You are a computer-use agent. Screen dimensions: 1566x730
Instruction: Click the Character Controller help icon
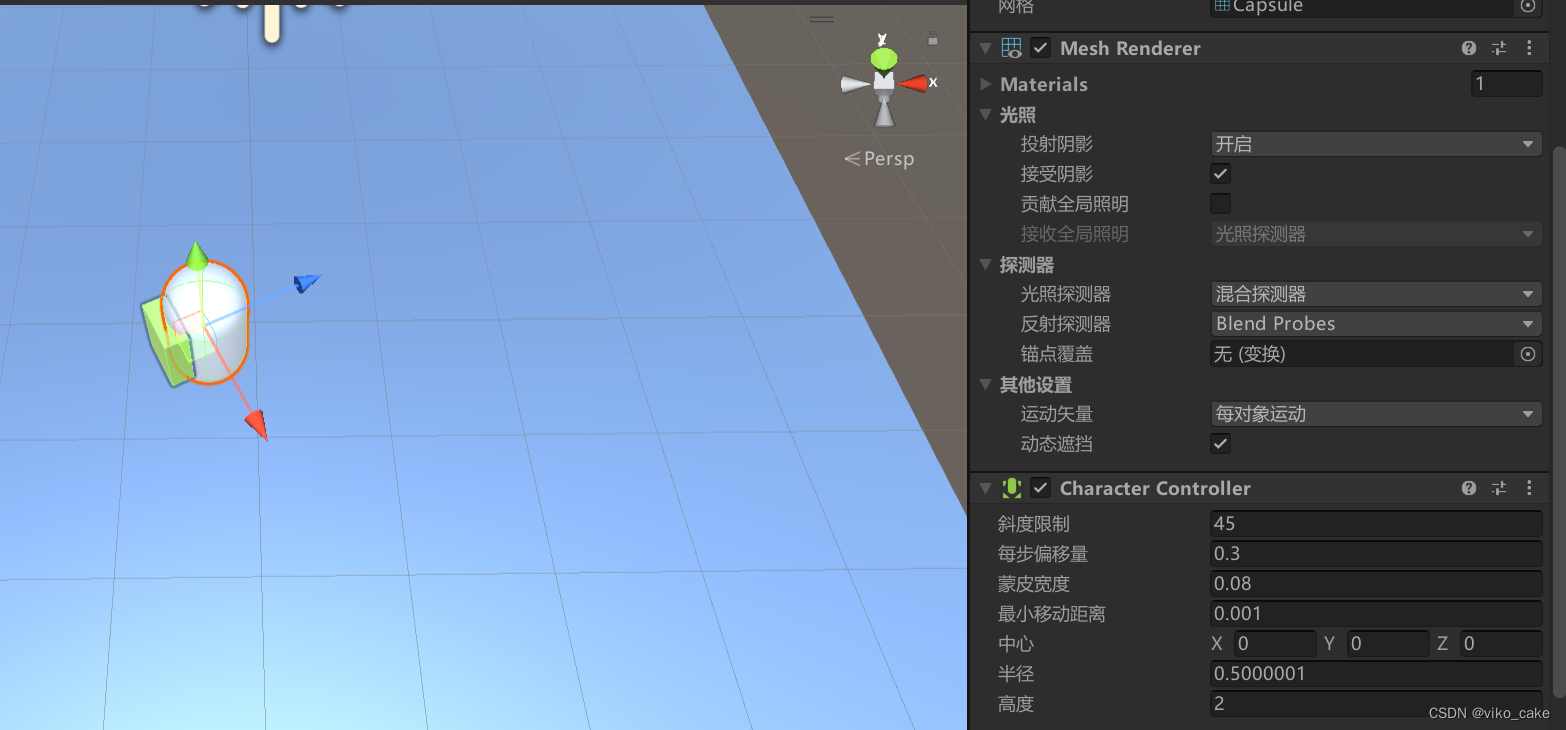click(x=1468, y=488)
